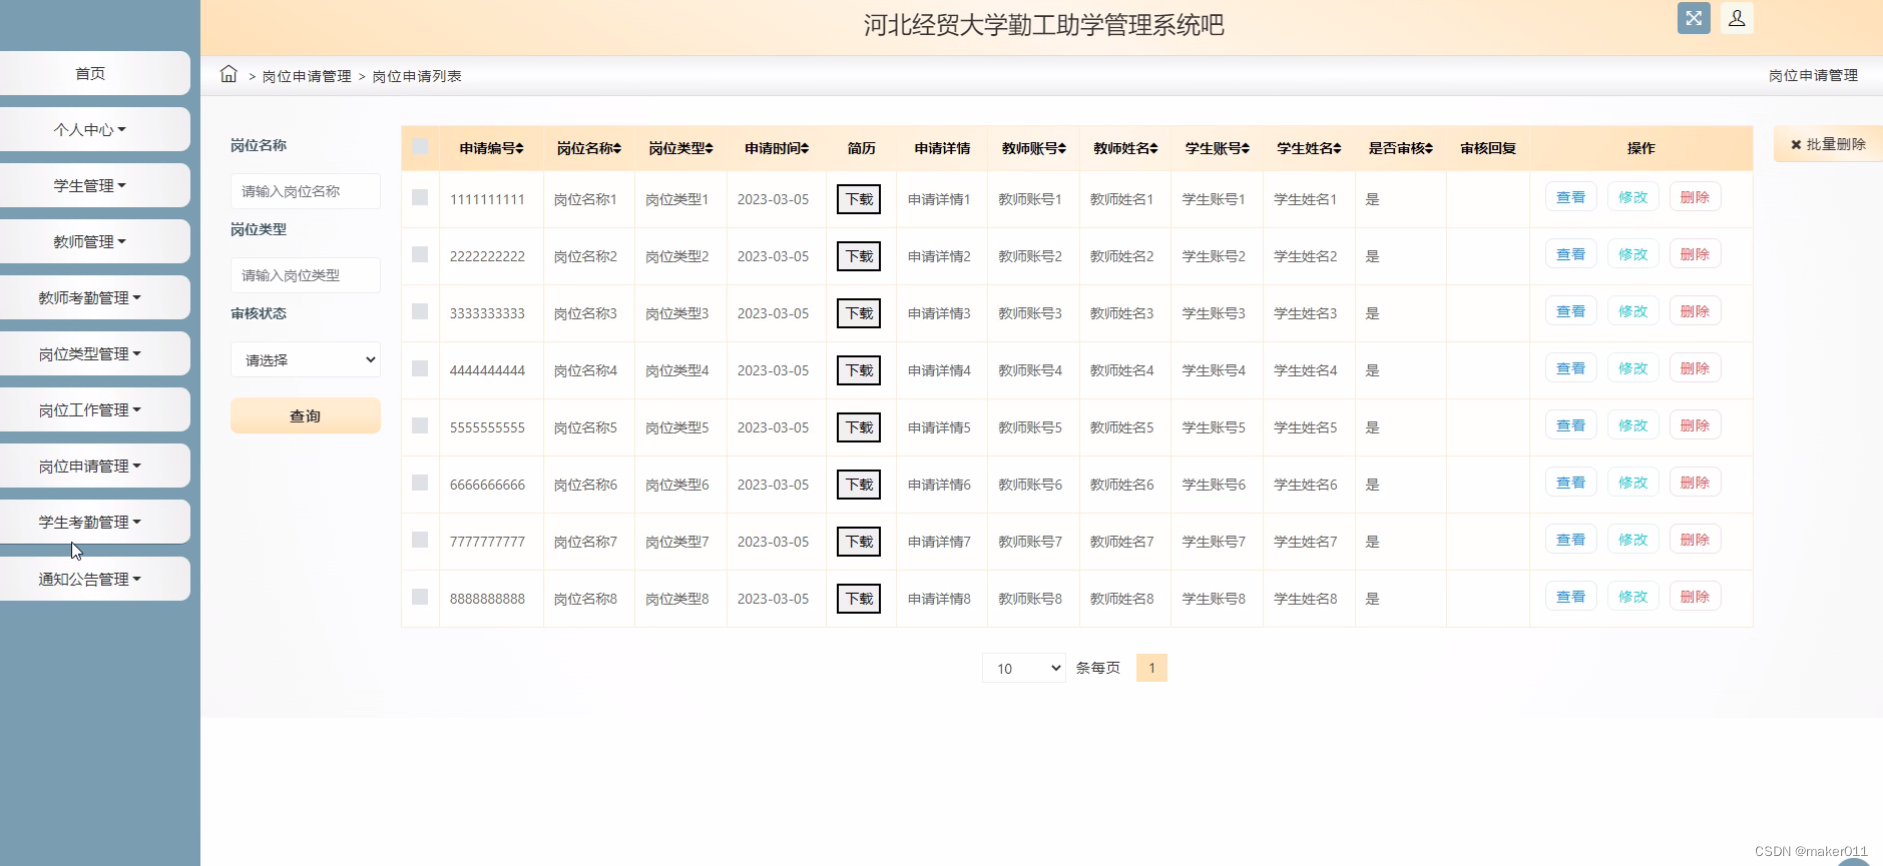Sort by 学生姓名 column arrows
The height and width of the screenshot is (866, 1883).
point(1337,148)
